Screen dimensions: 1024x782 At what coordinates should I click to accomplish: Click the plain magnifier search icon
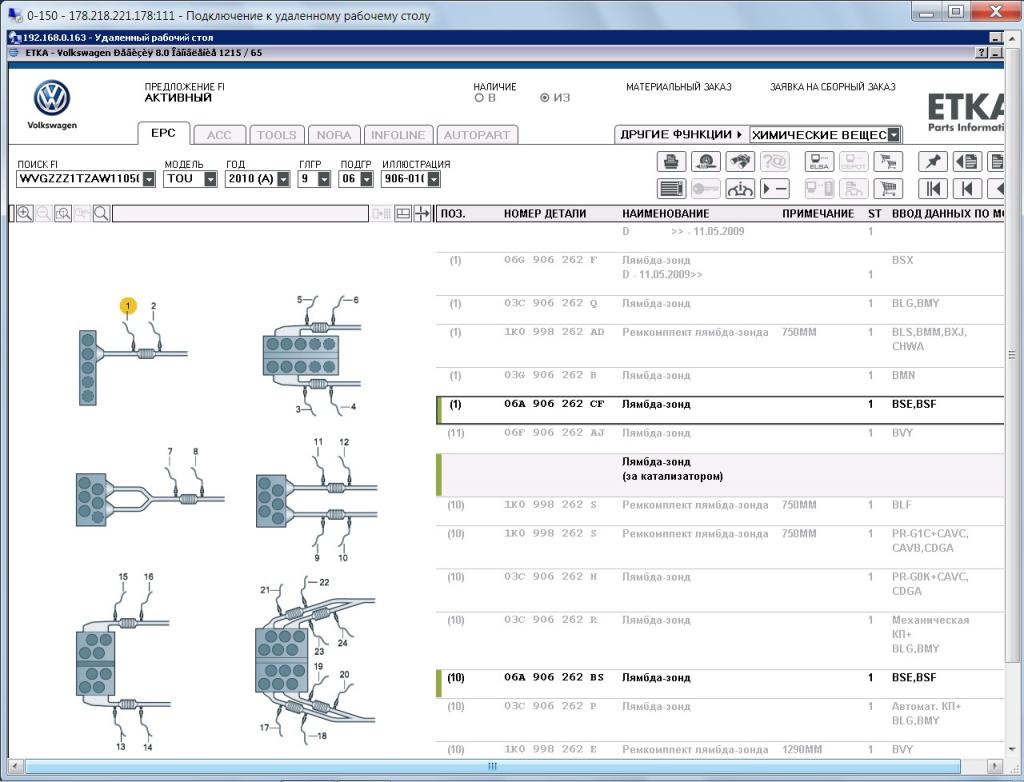pyautogui.click(x=101, y=214)
